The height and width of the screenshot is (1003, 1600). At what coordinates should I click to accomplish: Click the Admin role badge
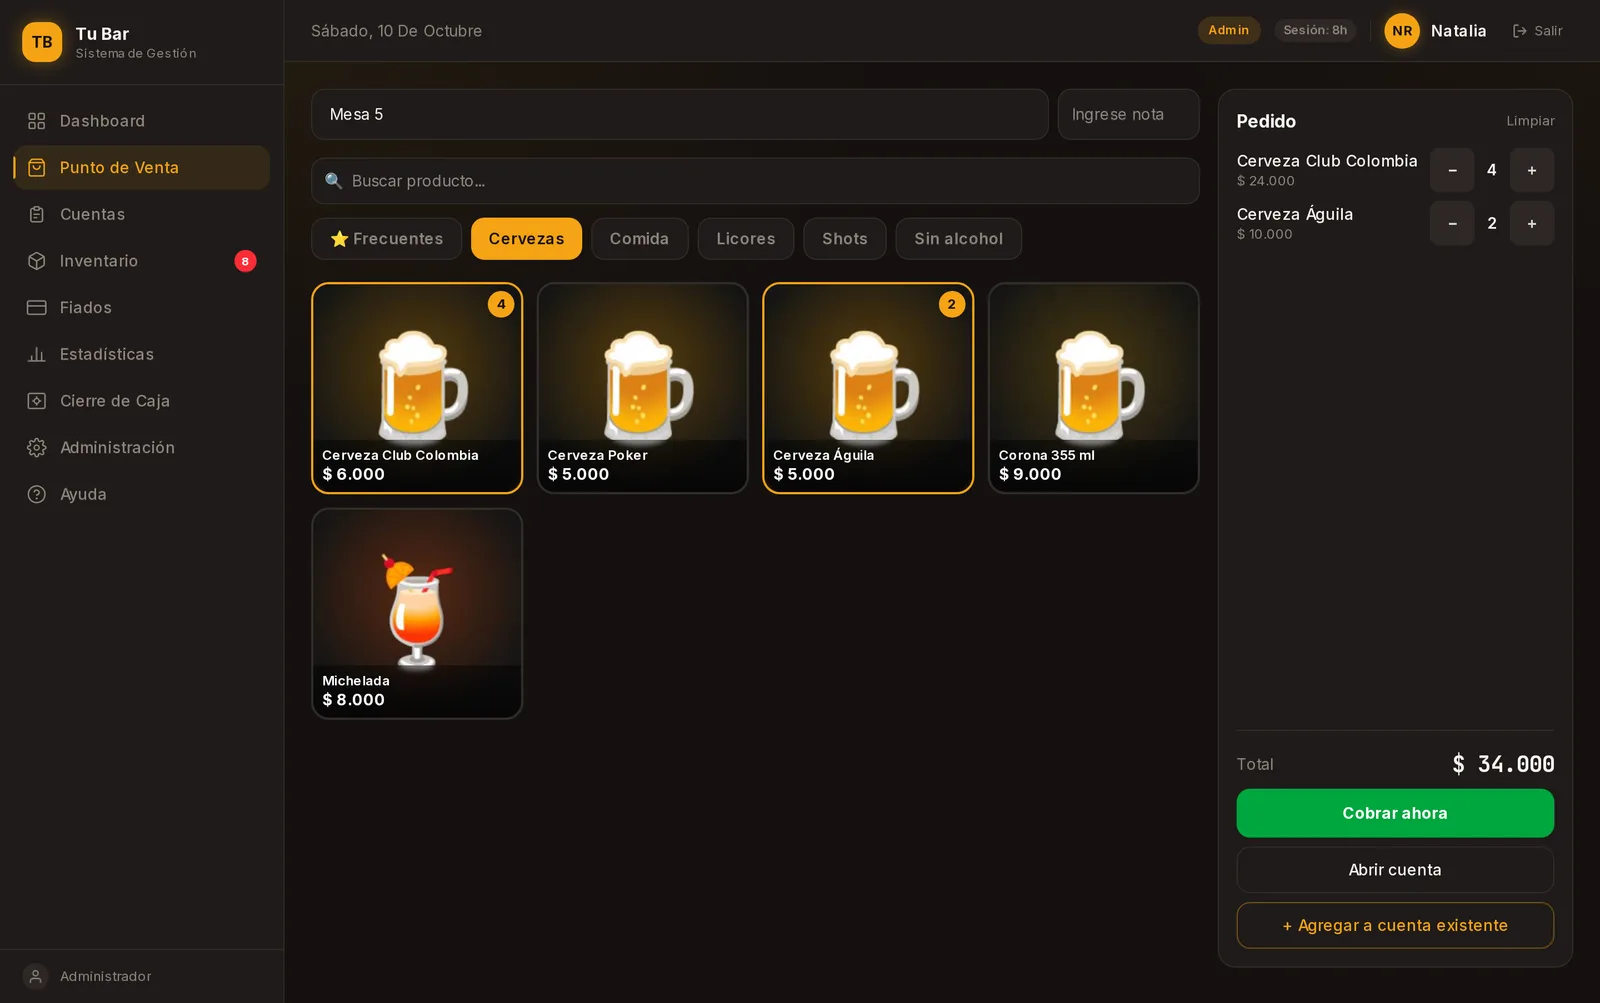point(1229,30)
